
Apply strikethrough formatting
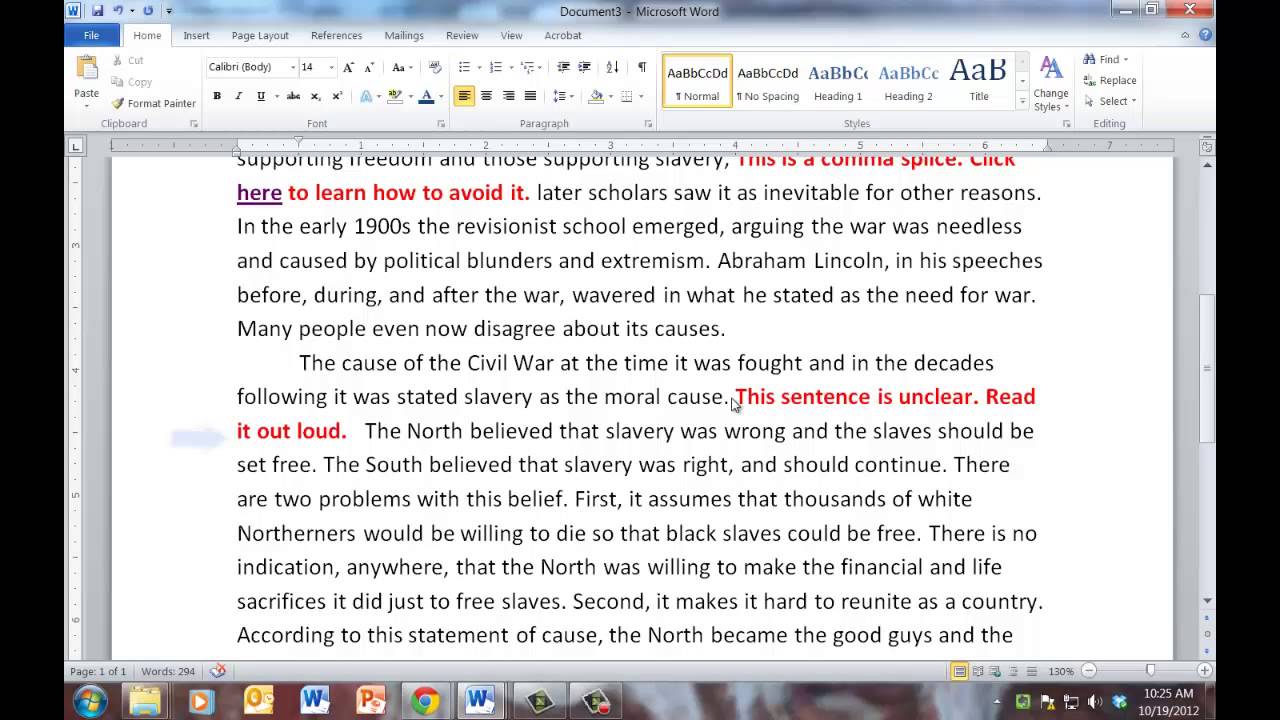293,96
